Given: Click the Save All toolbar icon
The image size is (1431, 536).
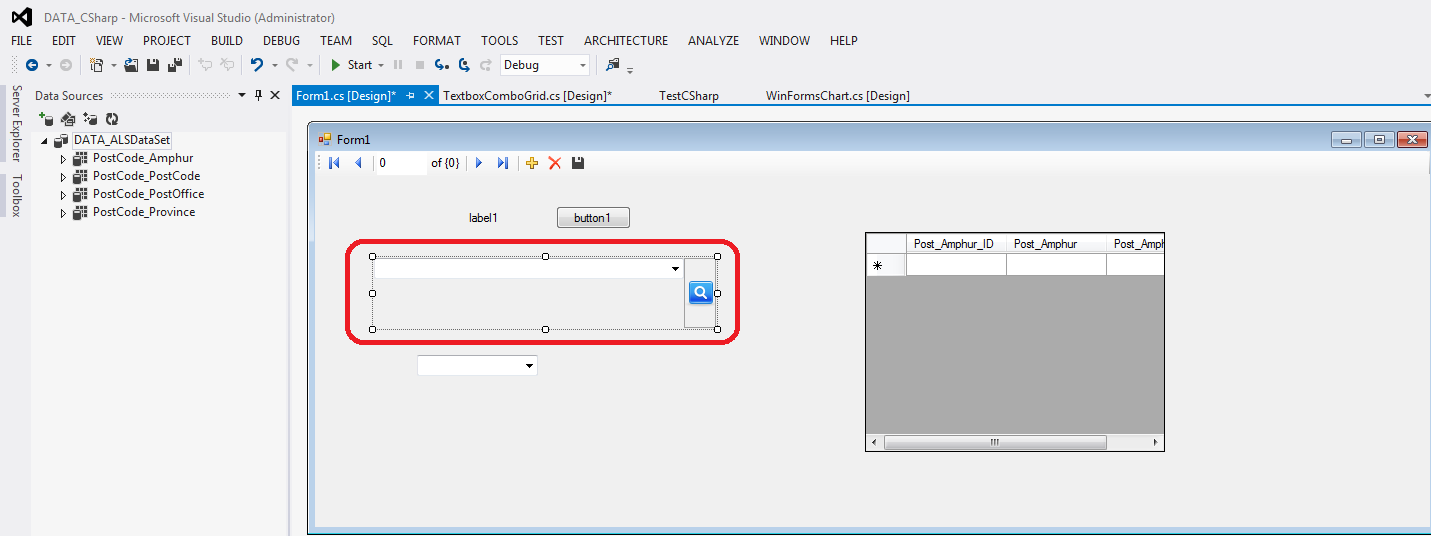Looking at the screenshot, I should (x=175, y=65).
